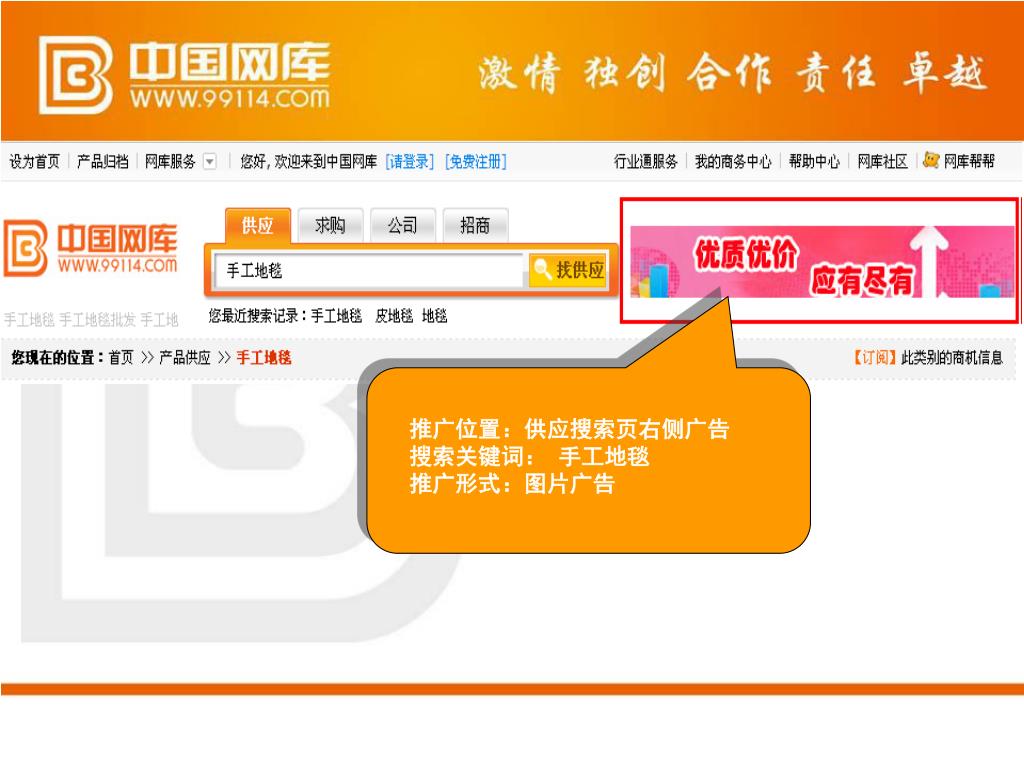This screenshot has height=768, width=1024.
Task: Open 行业通服务 in the top navigation
Action: (645, 161)
